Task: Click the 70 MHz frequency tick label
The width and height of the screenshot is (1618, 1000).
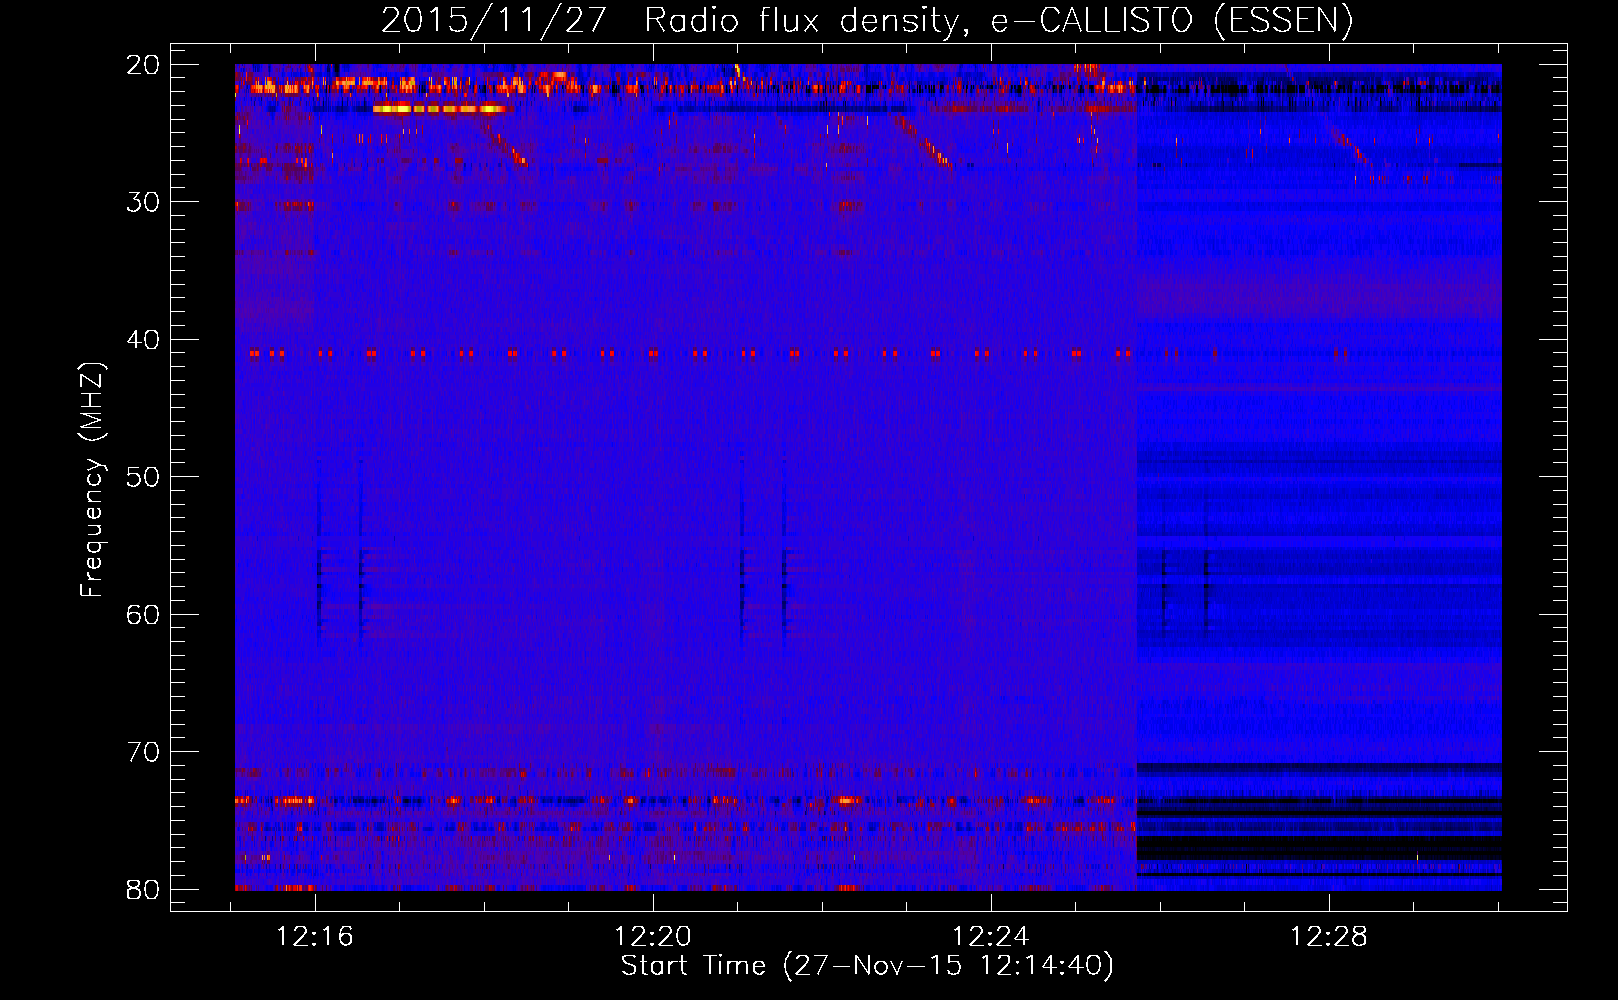Action: 144,752
